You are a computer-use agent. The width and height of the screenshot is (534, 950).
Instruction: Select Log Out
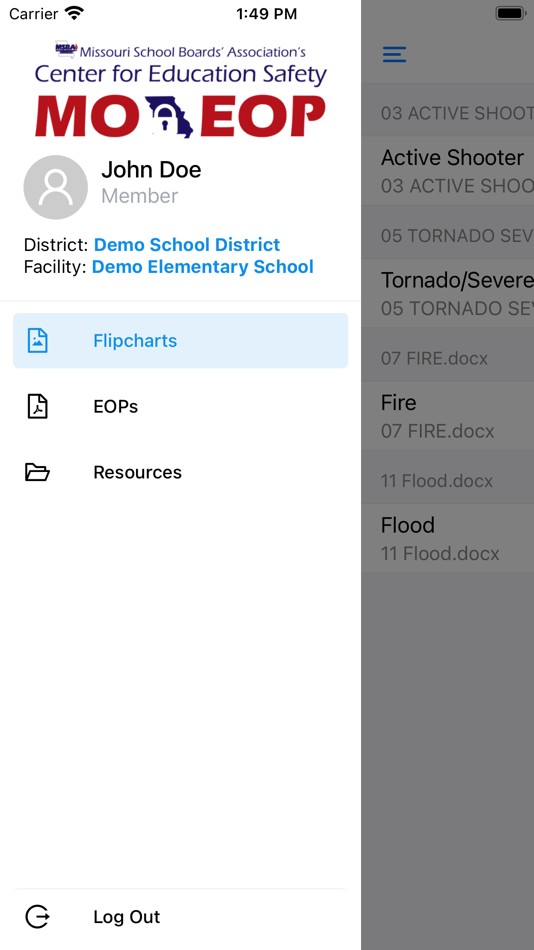pyautogui.click(x=181, y=917)
